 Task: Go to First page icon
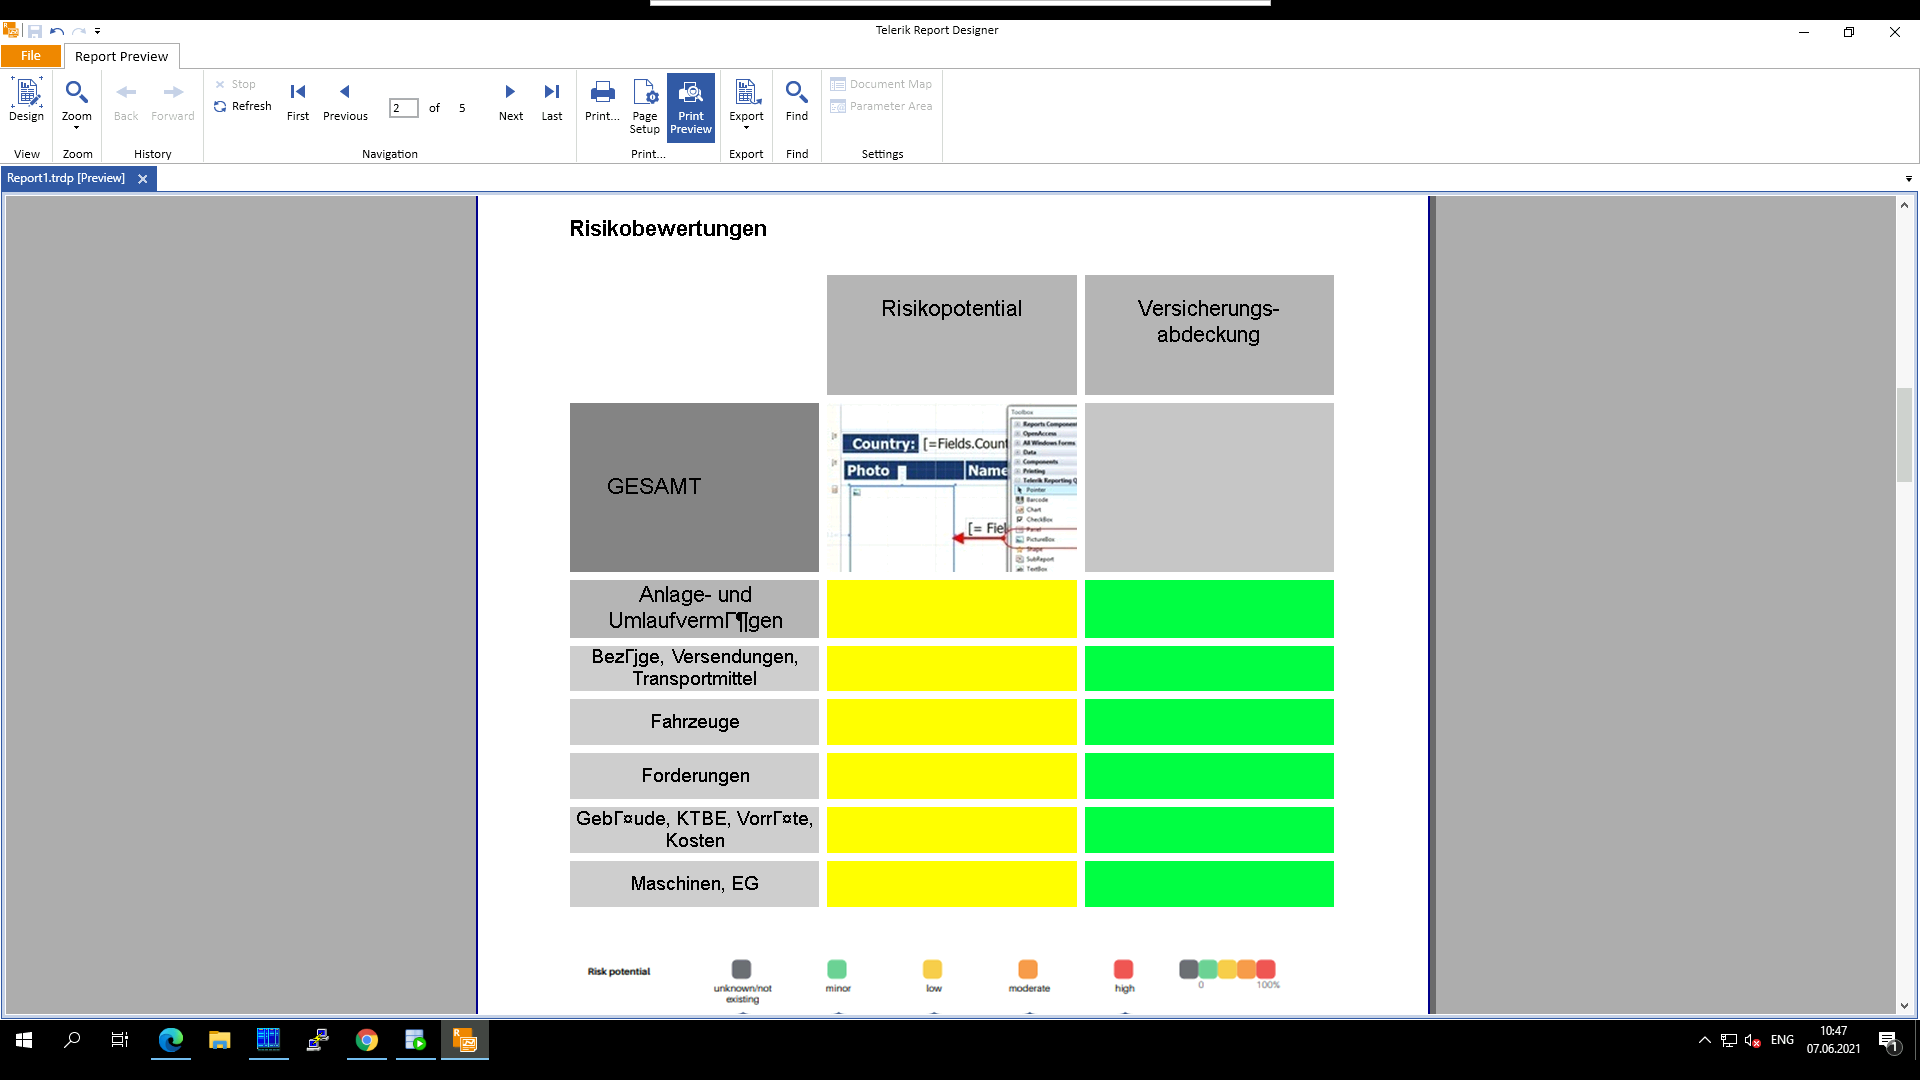(298, 92)
